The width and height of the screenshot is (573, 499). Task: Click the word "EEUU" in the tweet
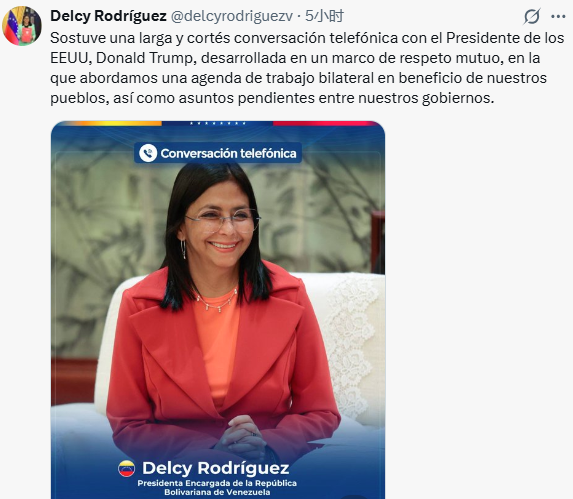tap(71, 58)
